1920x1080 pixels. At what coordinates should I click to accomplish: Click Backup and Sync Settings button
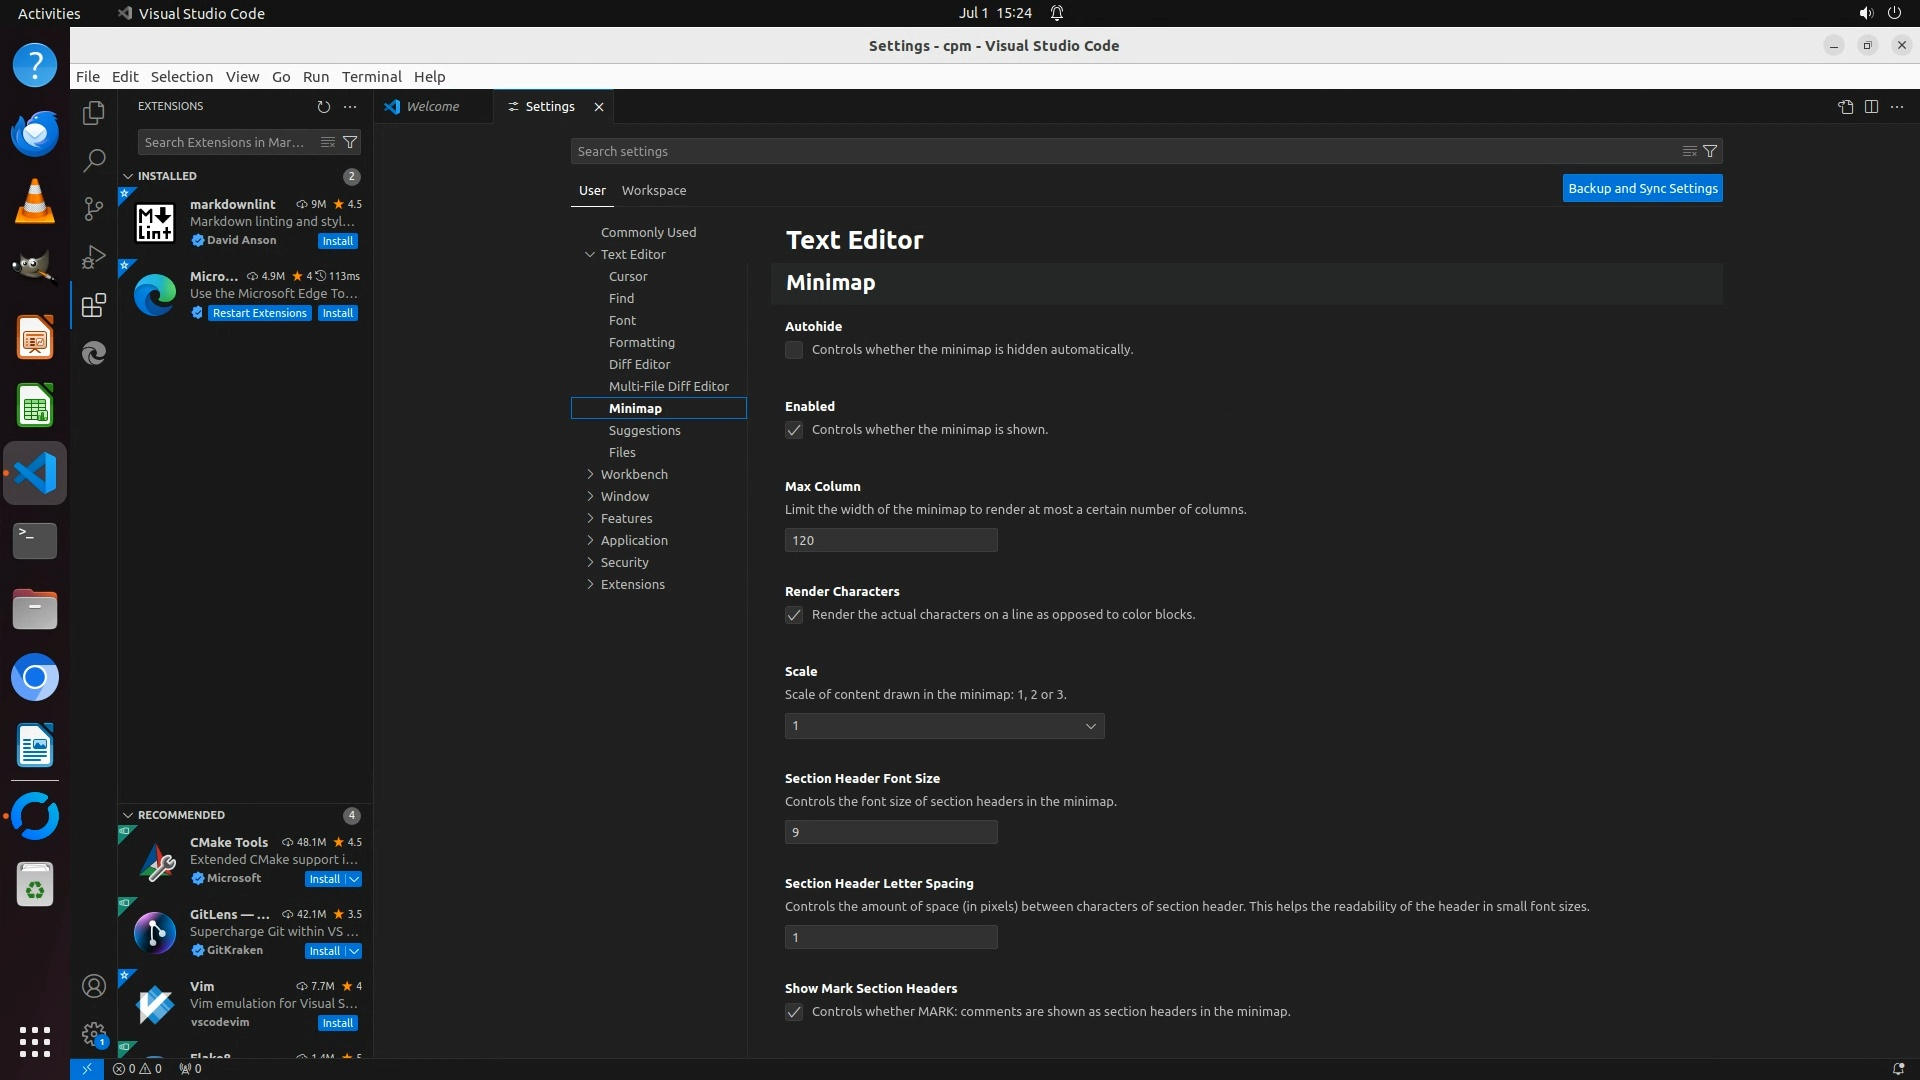1642,188
